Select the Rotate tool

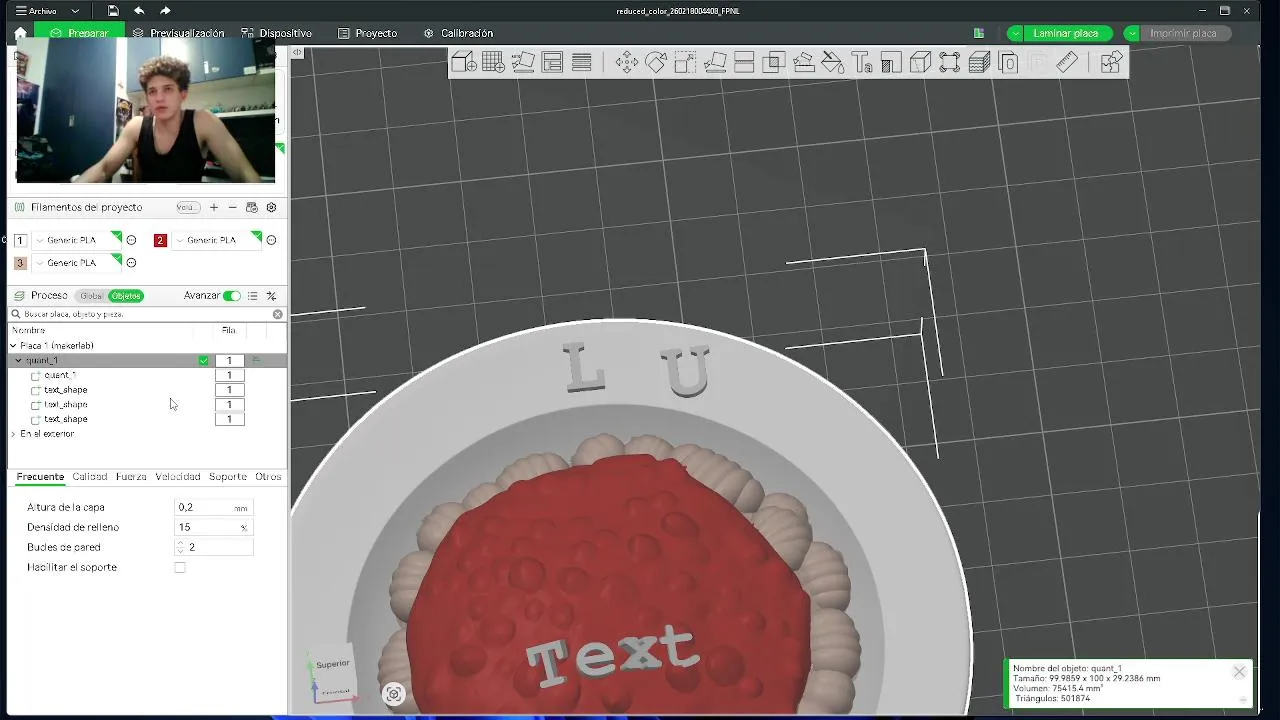(656, 63)
